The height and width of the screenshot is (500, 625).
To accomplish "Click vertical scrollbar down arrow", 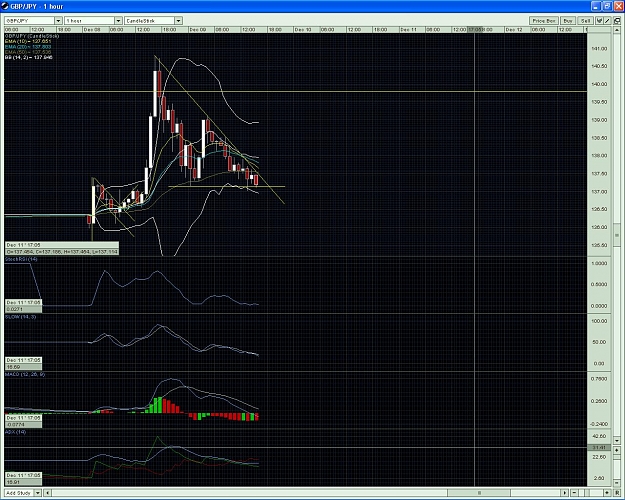I will pos(617,441).
